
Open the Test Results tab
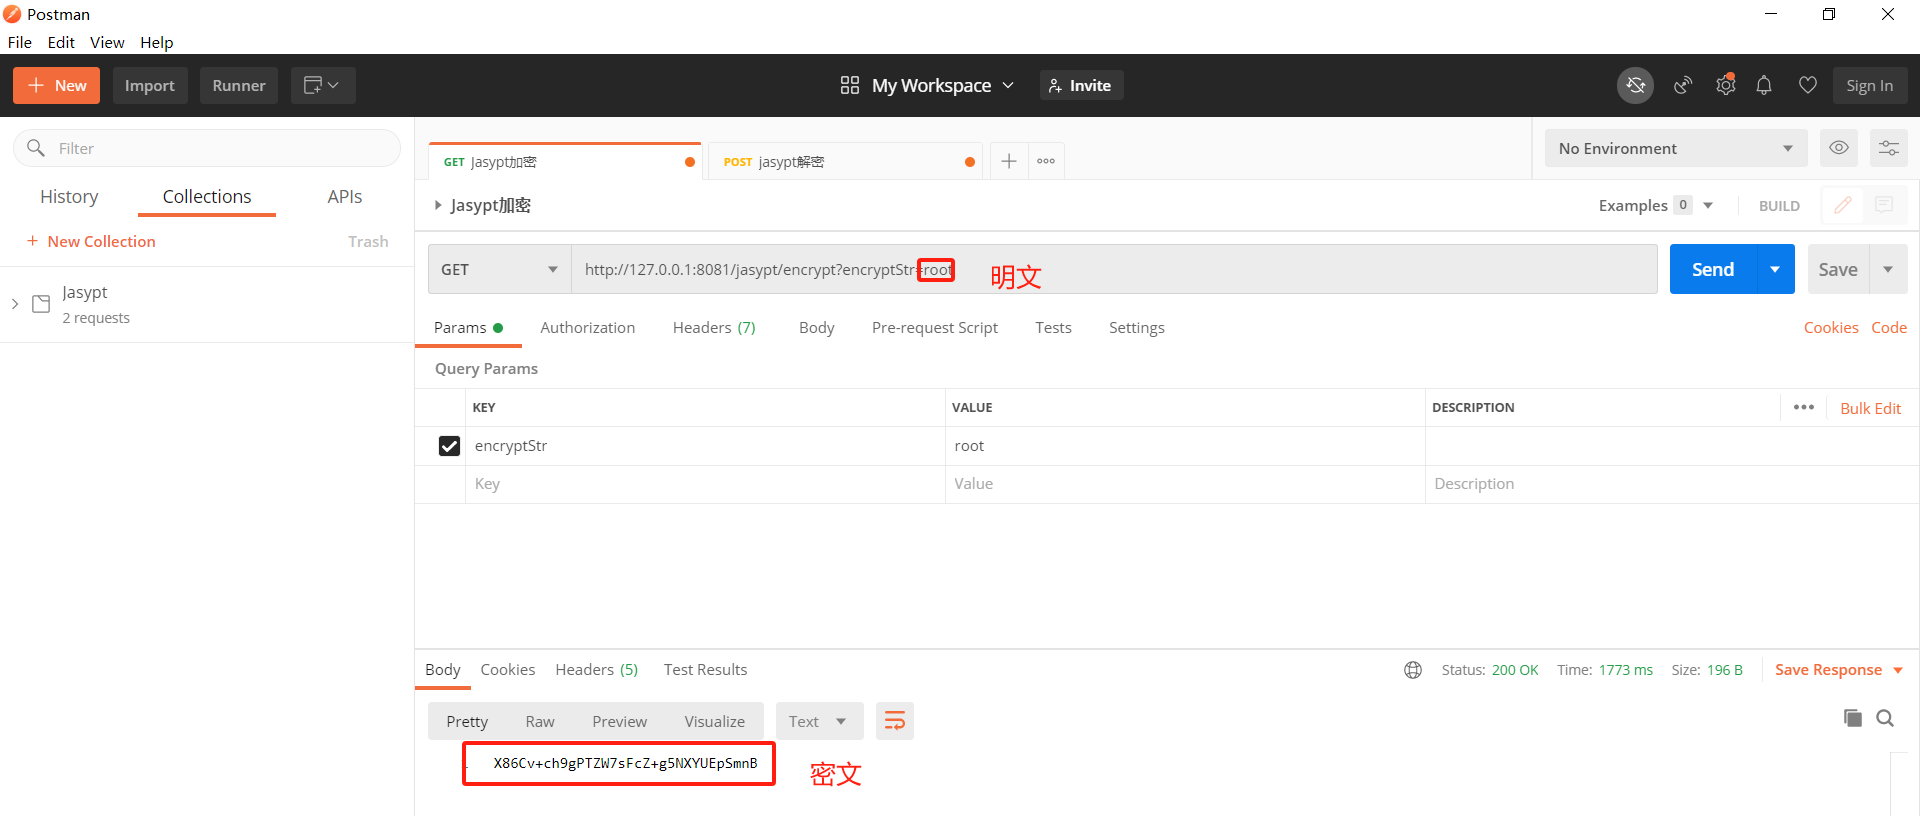pos(705,670)
